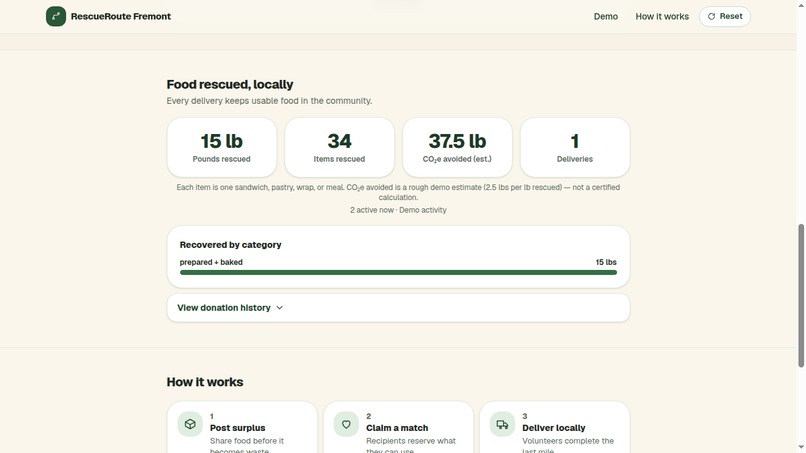
Task: Click the Deliver locally truck icon
Action: click(502, 424)
